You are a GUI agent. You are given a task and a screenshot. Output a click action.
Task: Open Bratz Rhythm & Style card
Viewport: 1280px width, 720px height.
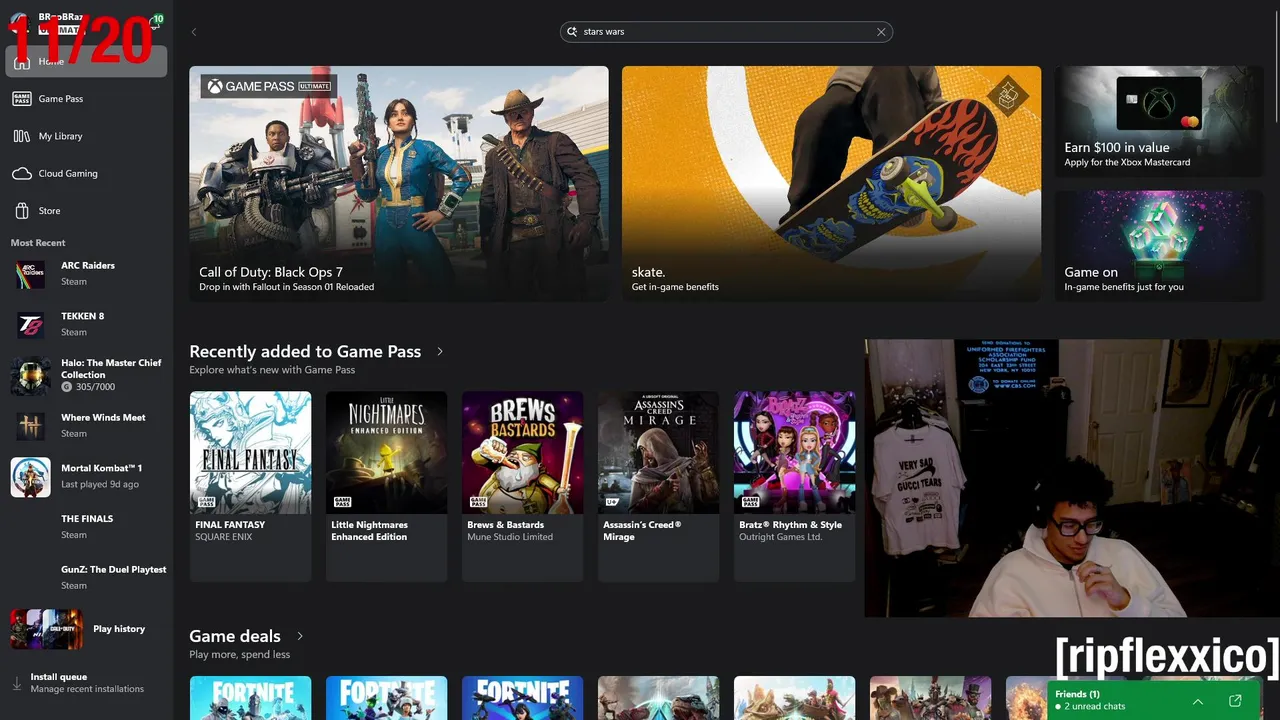pos(794,486)
